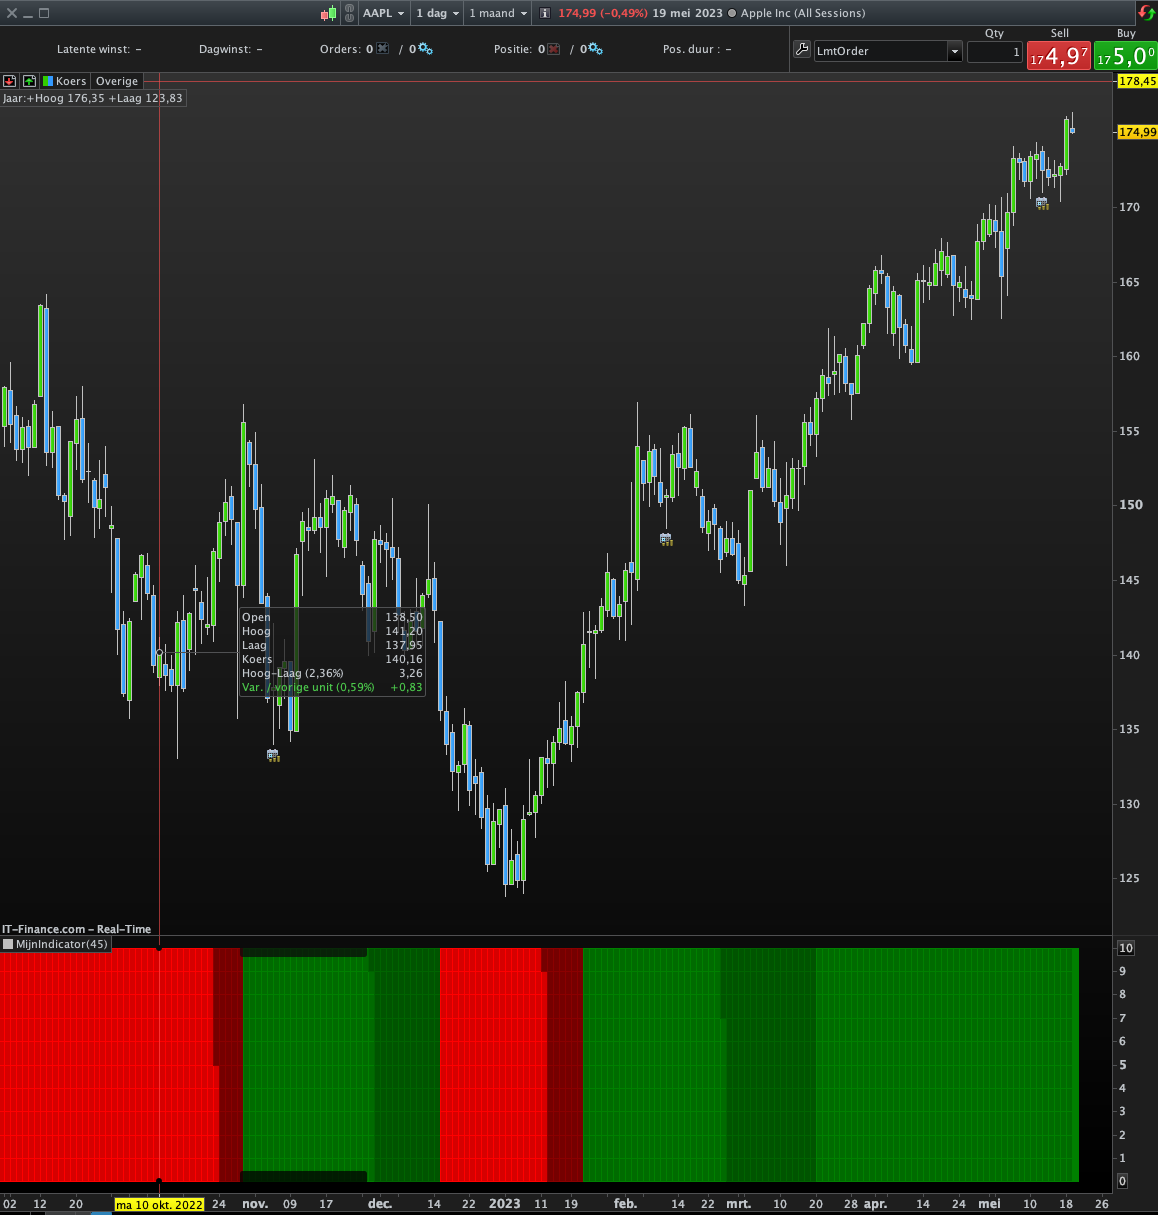Toggle the chart link group icon
Viewport: 1158px width, 1215px height.
[x=349, y=13]
